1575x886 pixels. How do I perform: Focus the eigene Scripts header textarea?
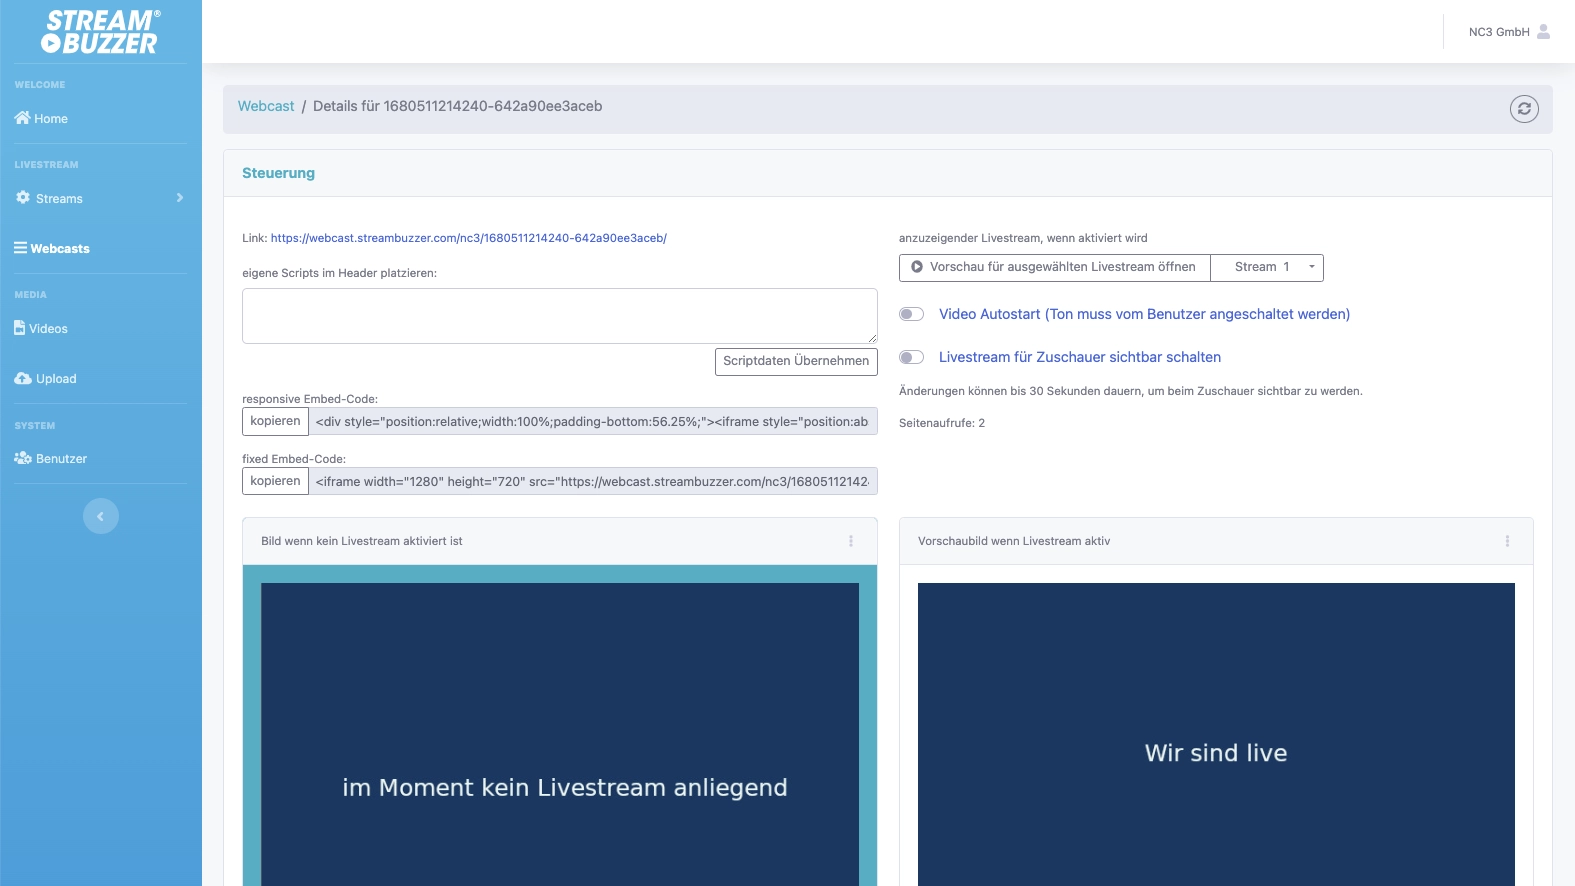click(560, 316)
